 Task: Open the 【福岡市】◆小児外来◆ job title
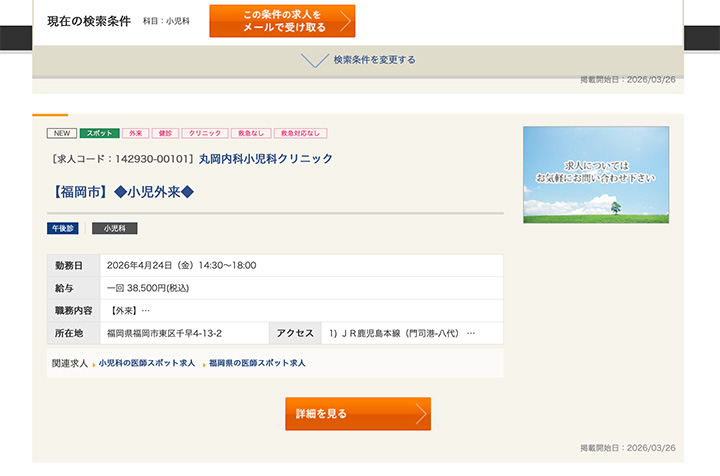pyautogui.click(x=120, y=191)
